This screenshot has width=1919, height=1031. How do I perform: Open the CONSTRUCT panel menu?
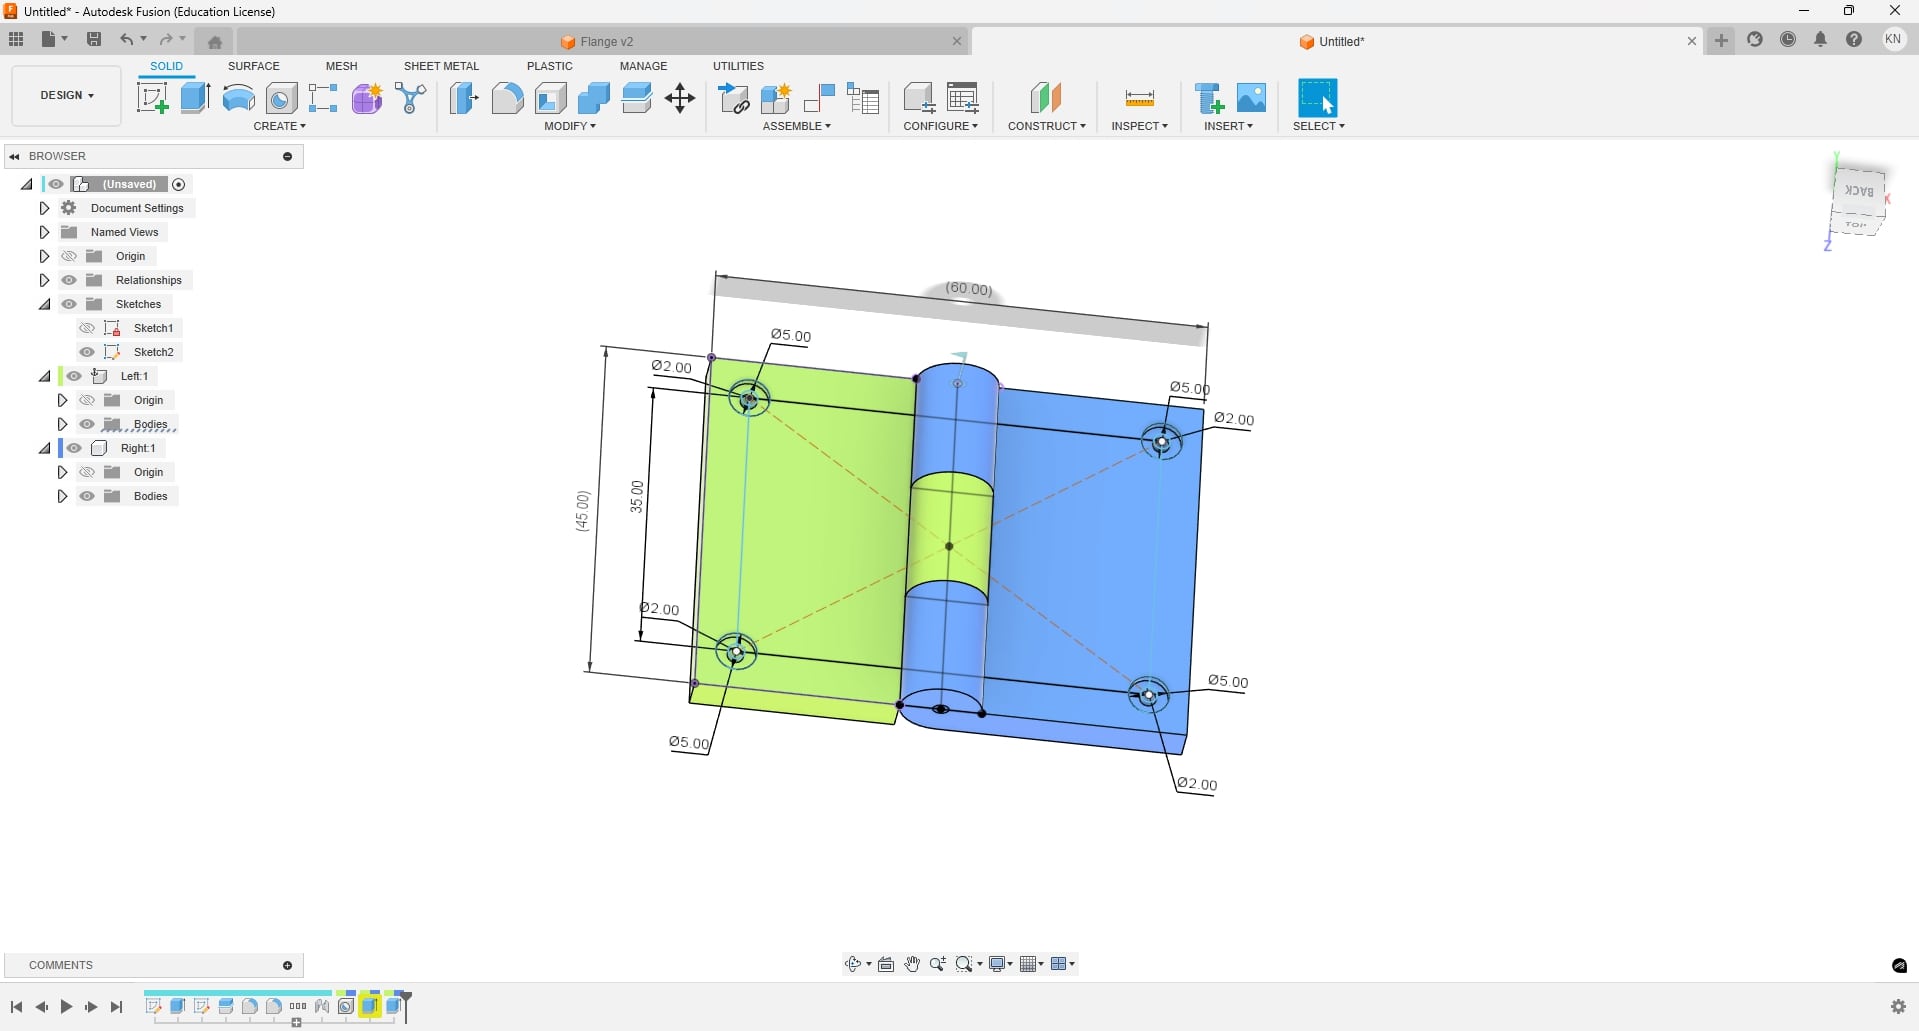(x=1047, y=126)
